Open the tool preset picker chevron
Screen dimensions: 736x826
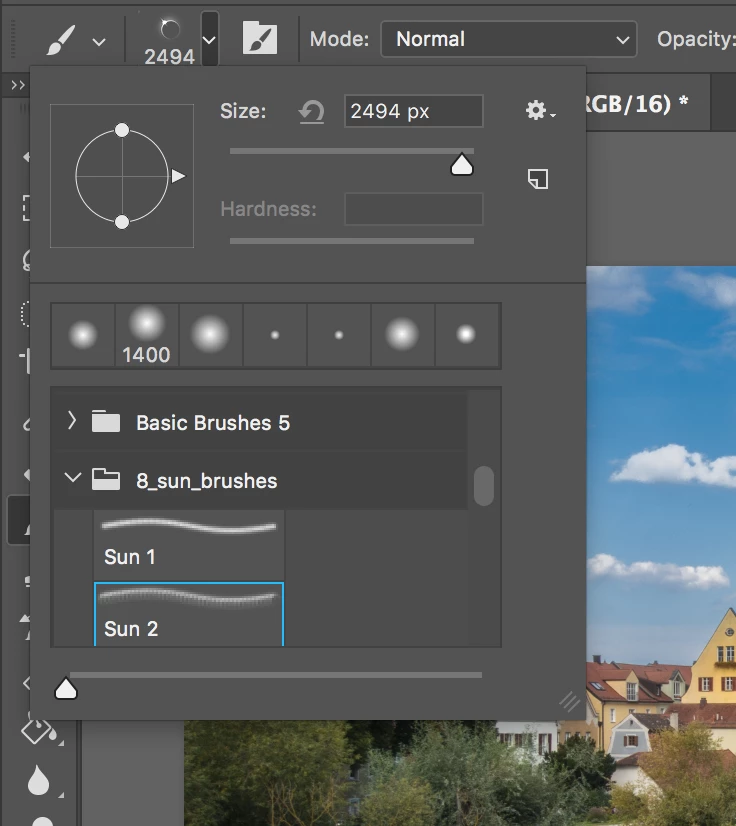[x=99, y=42]
